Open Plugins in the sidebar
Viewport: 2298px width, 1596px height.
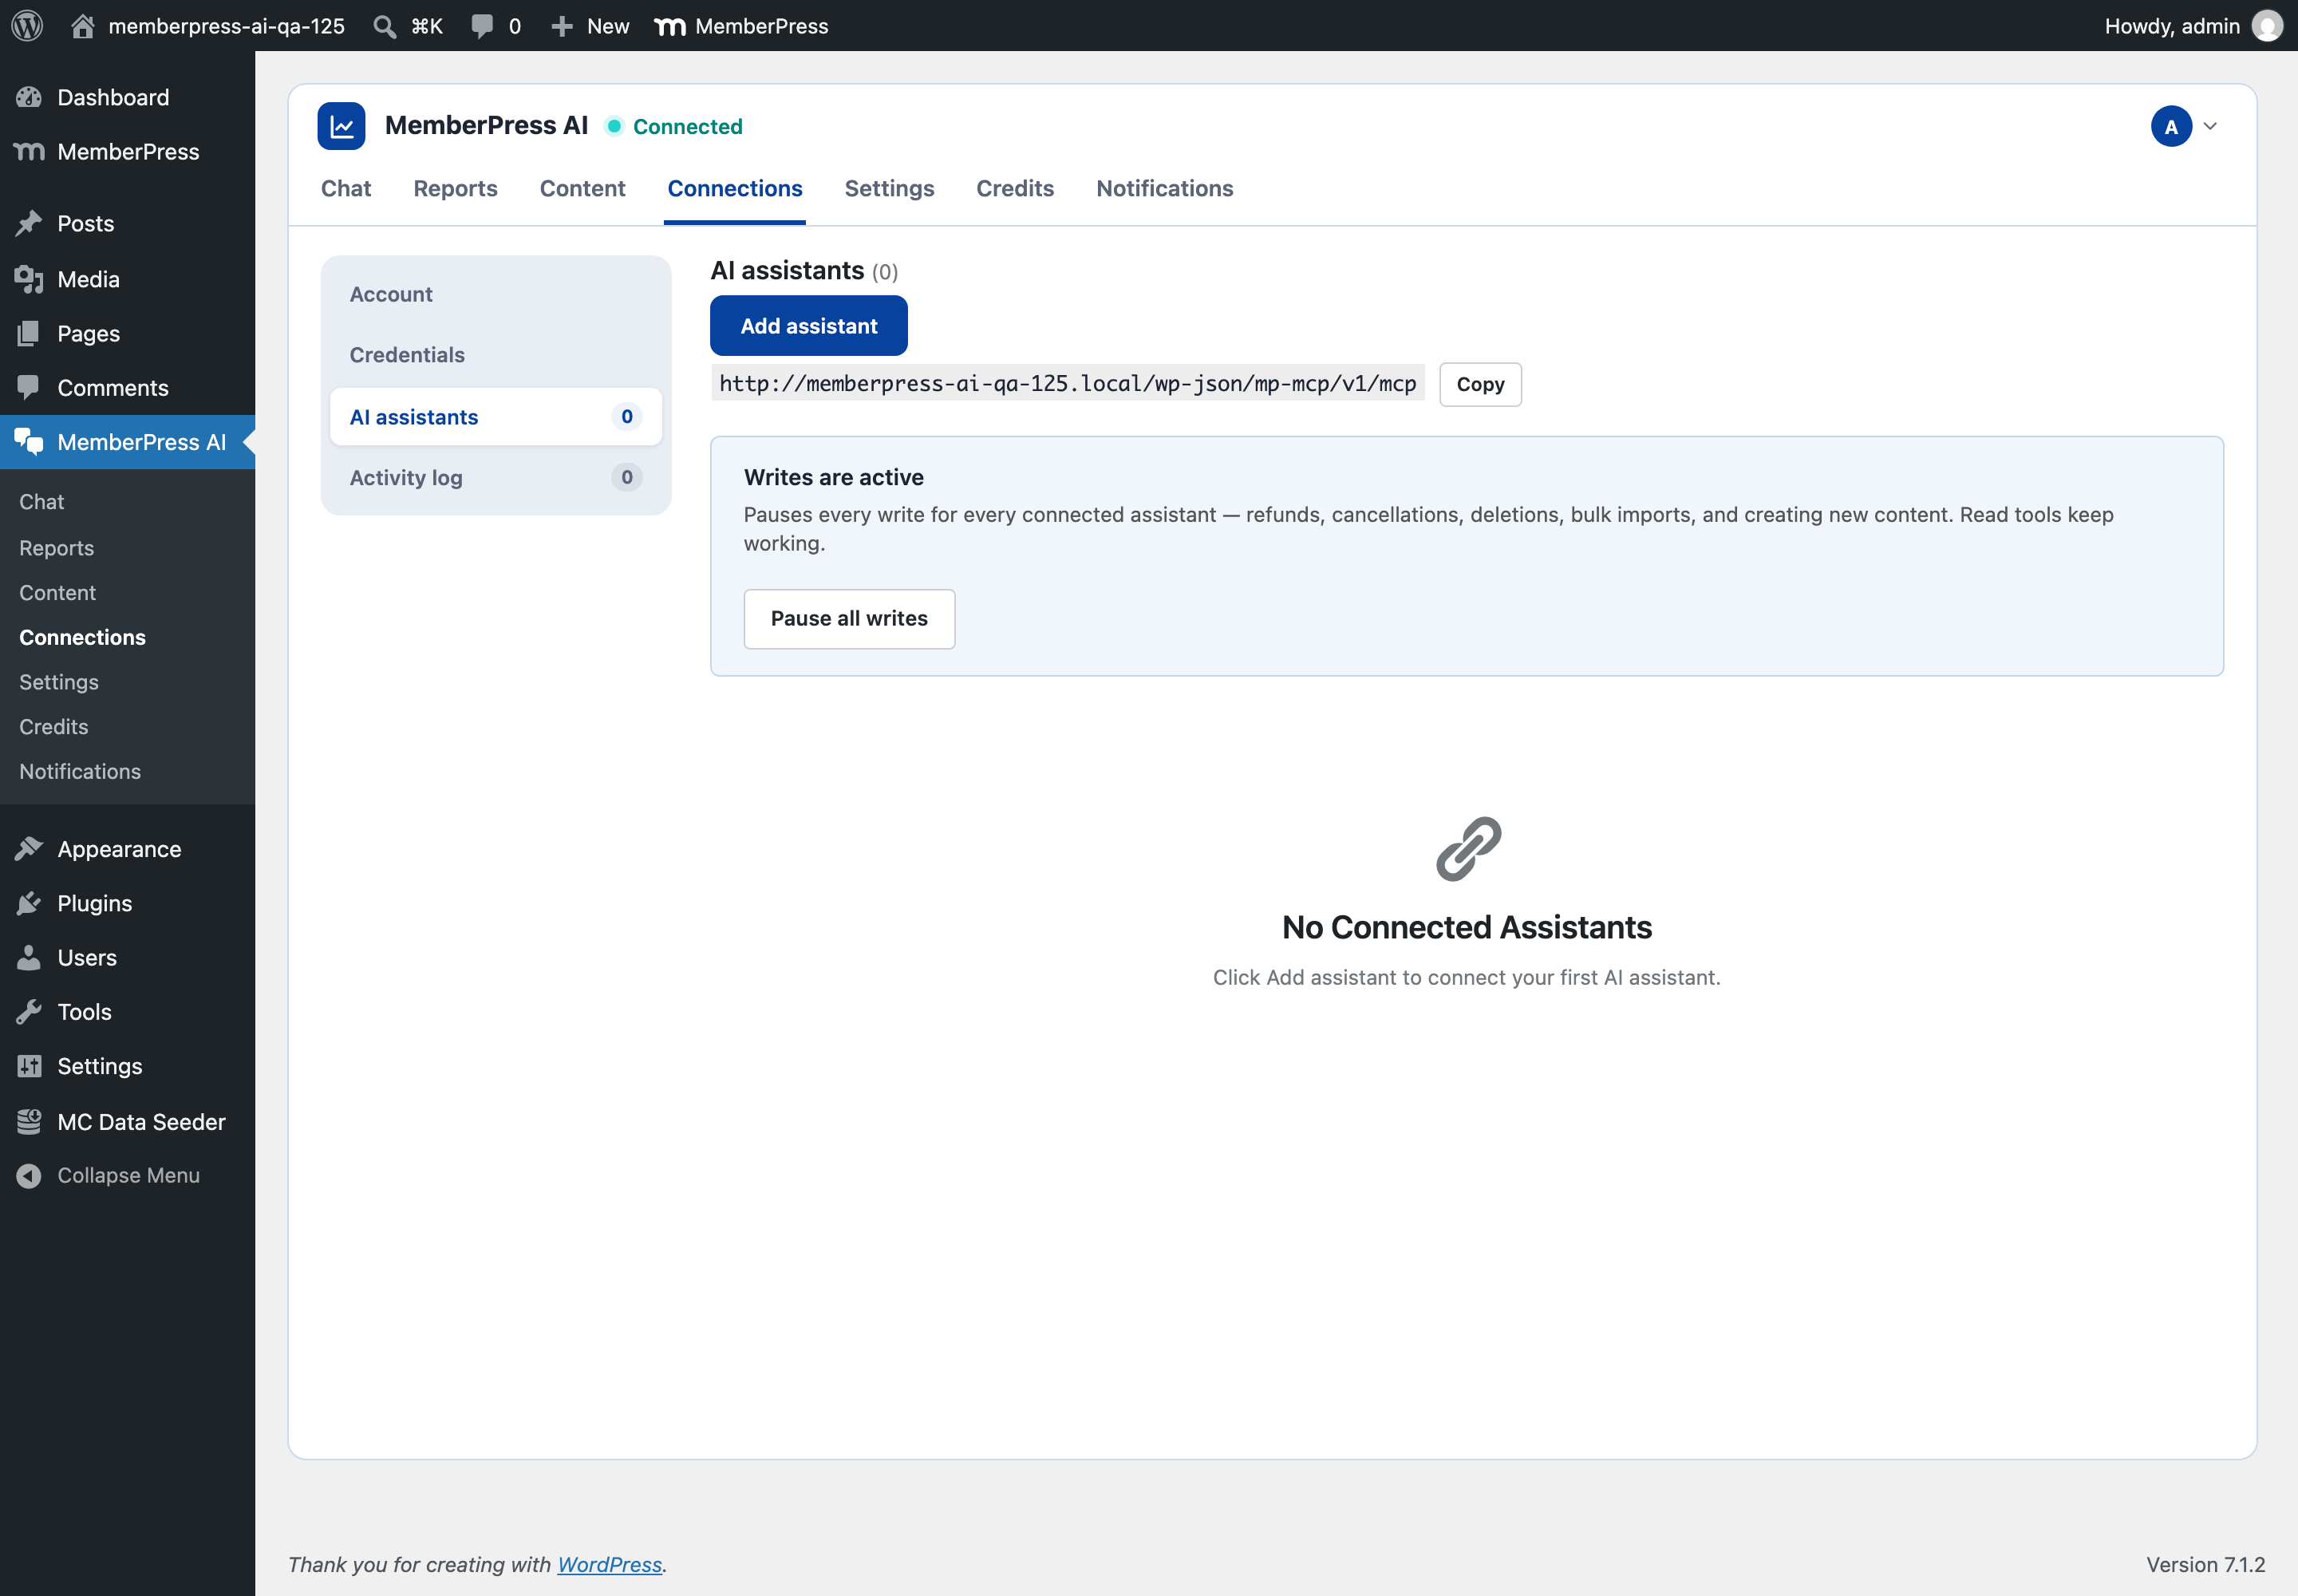click(x=127, y=903)
